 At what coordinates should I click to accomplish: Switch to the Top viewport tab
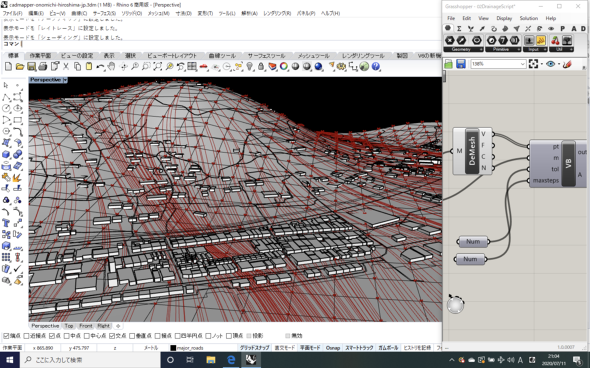coord(69,326)
